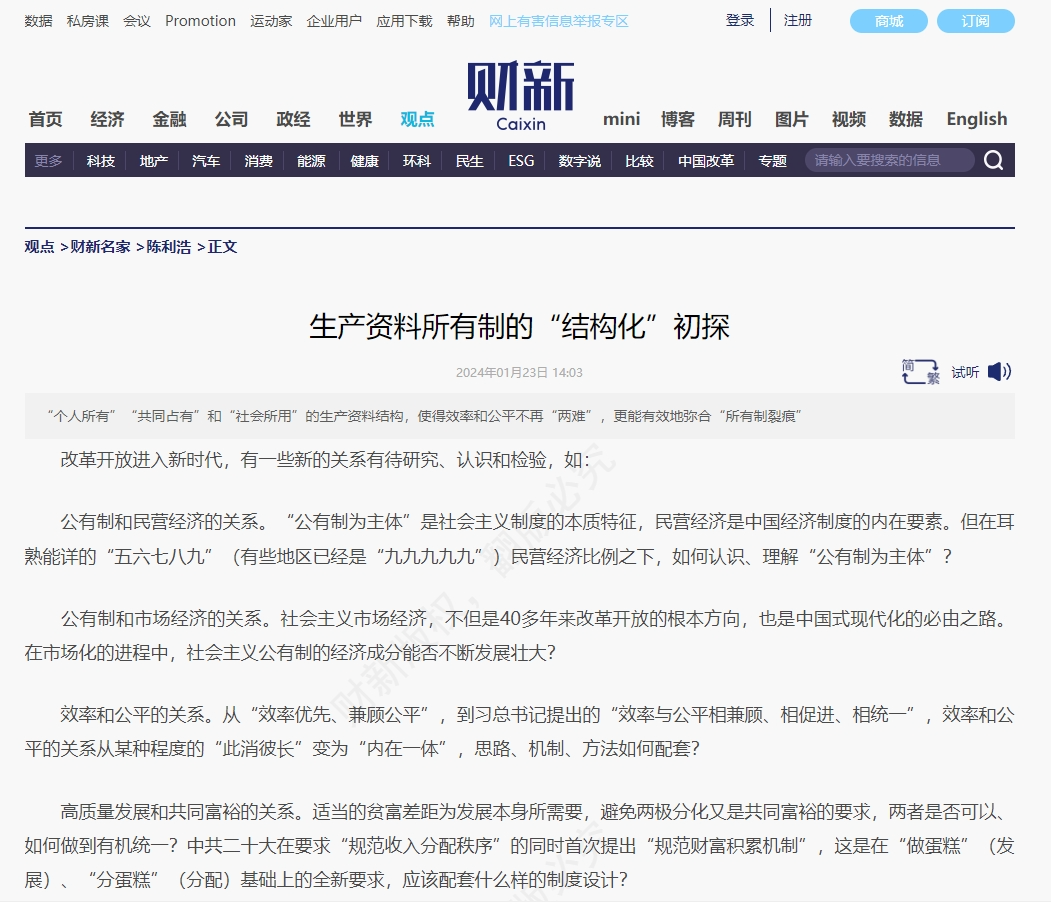Open the 网上有害信息举报专区 link
Image resolution: width=1051 pixels, height=904 pixels.
pos(557,20)
